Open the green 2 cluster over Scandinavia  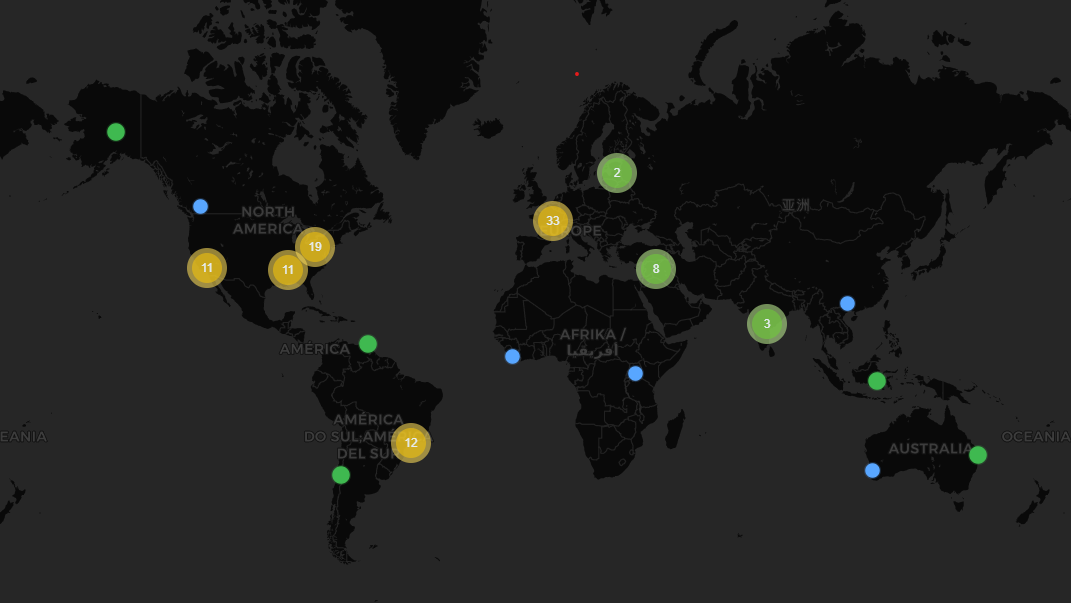click(x=616, y=172)
